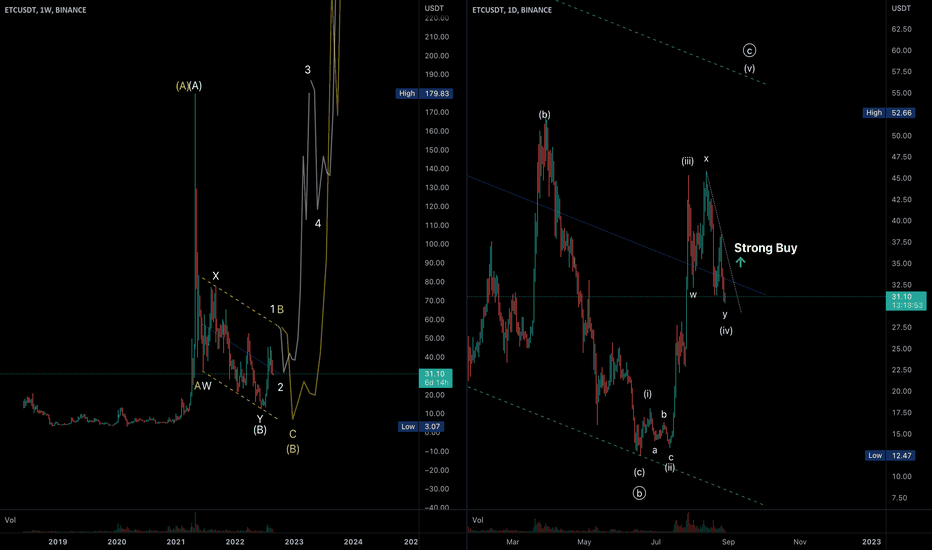Select the wave 3 label
Viewport: 932px width, 550px height.
(307, 70)
